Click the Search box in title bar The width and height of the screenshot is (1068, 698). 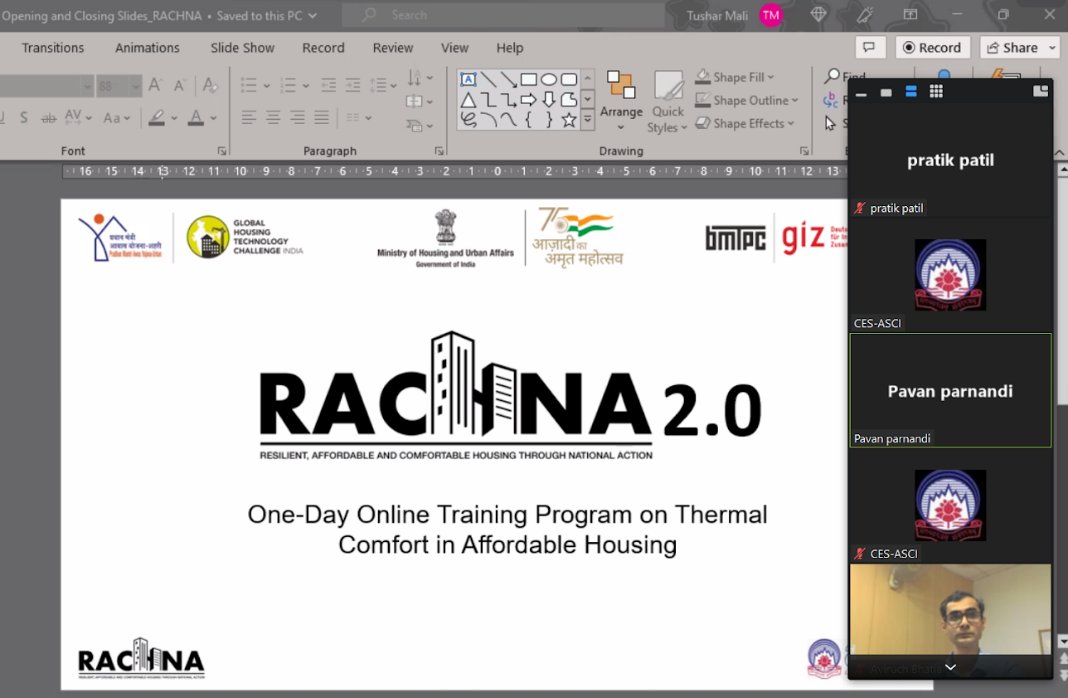pos(503,14)
